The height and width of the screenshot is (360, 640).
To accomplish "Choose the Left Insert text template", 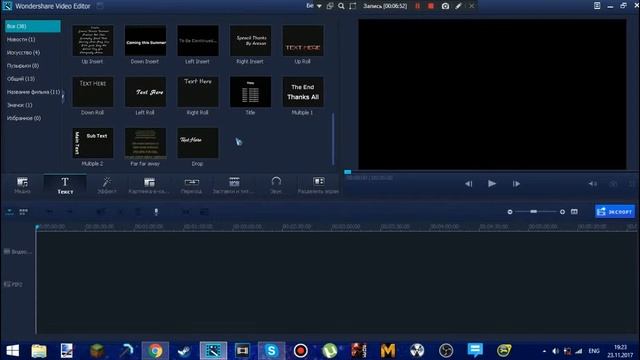I will pyautogui.click(x=198, y=41).
